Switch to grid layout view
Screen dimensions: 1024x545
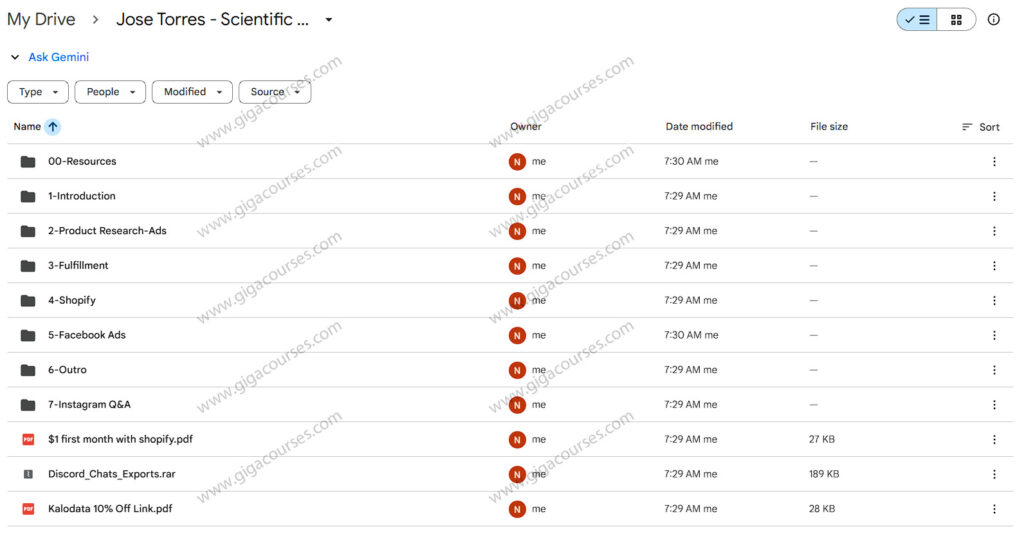[x=956, y=20]
